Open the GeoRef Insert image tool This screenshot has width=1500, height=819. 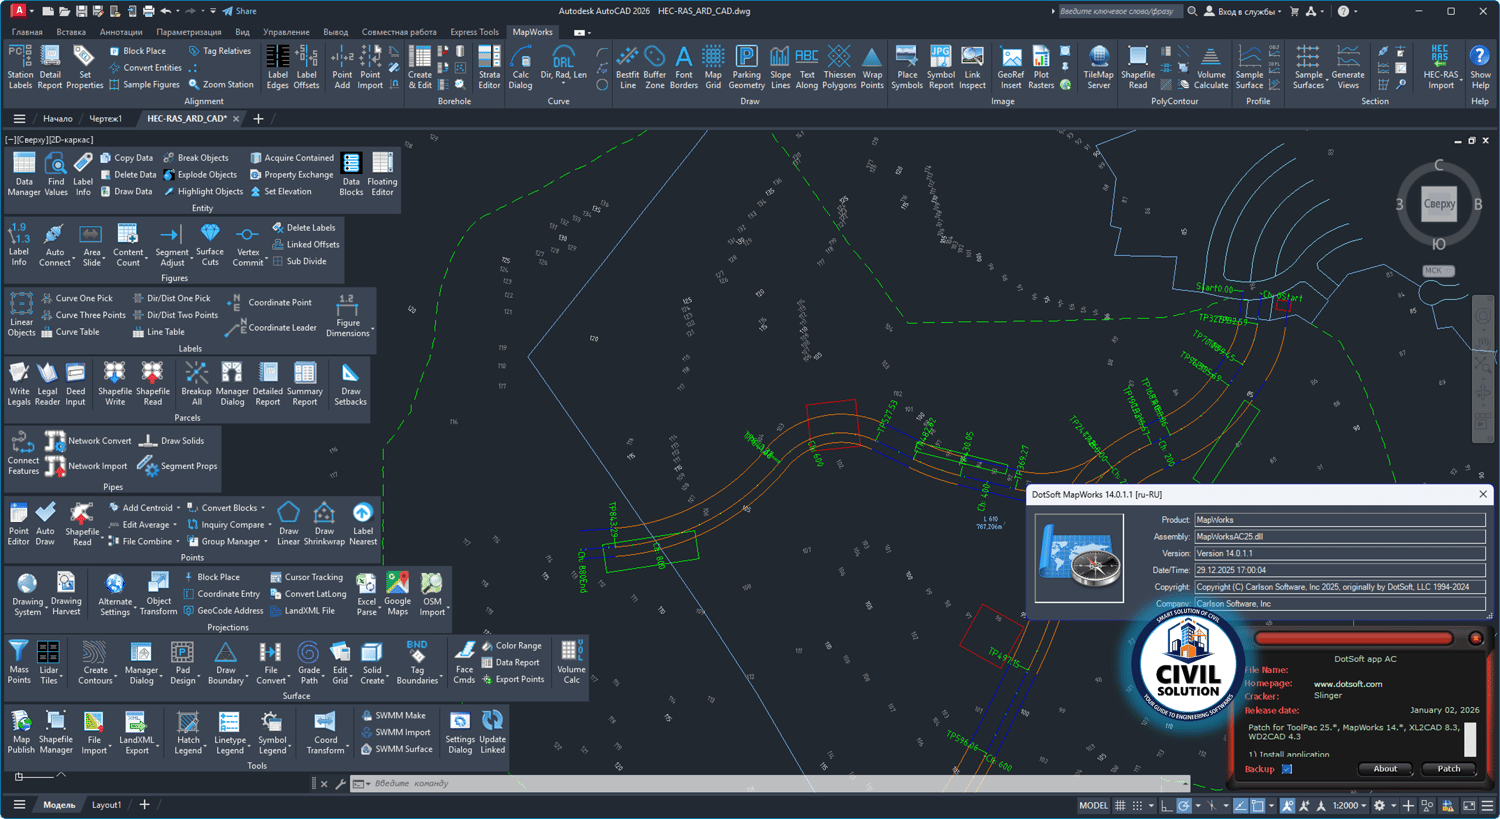(x=1011, y=67)
